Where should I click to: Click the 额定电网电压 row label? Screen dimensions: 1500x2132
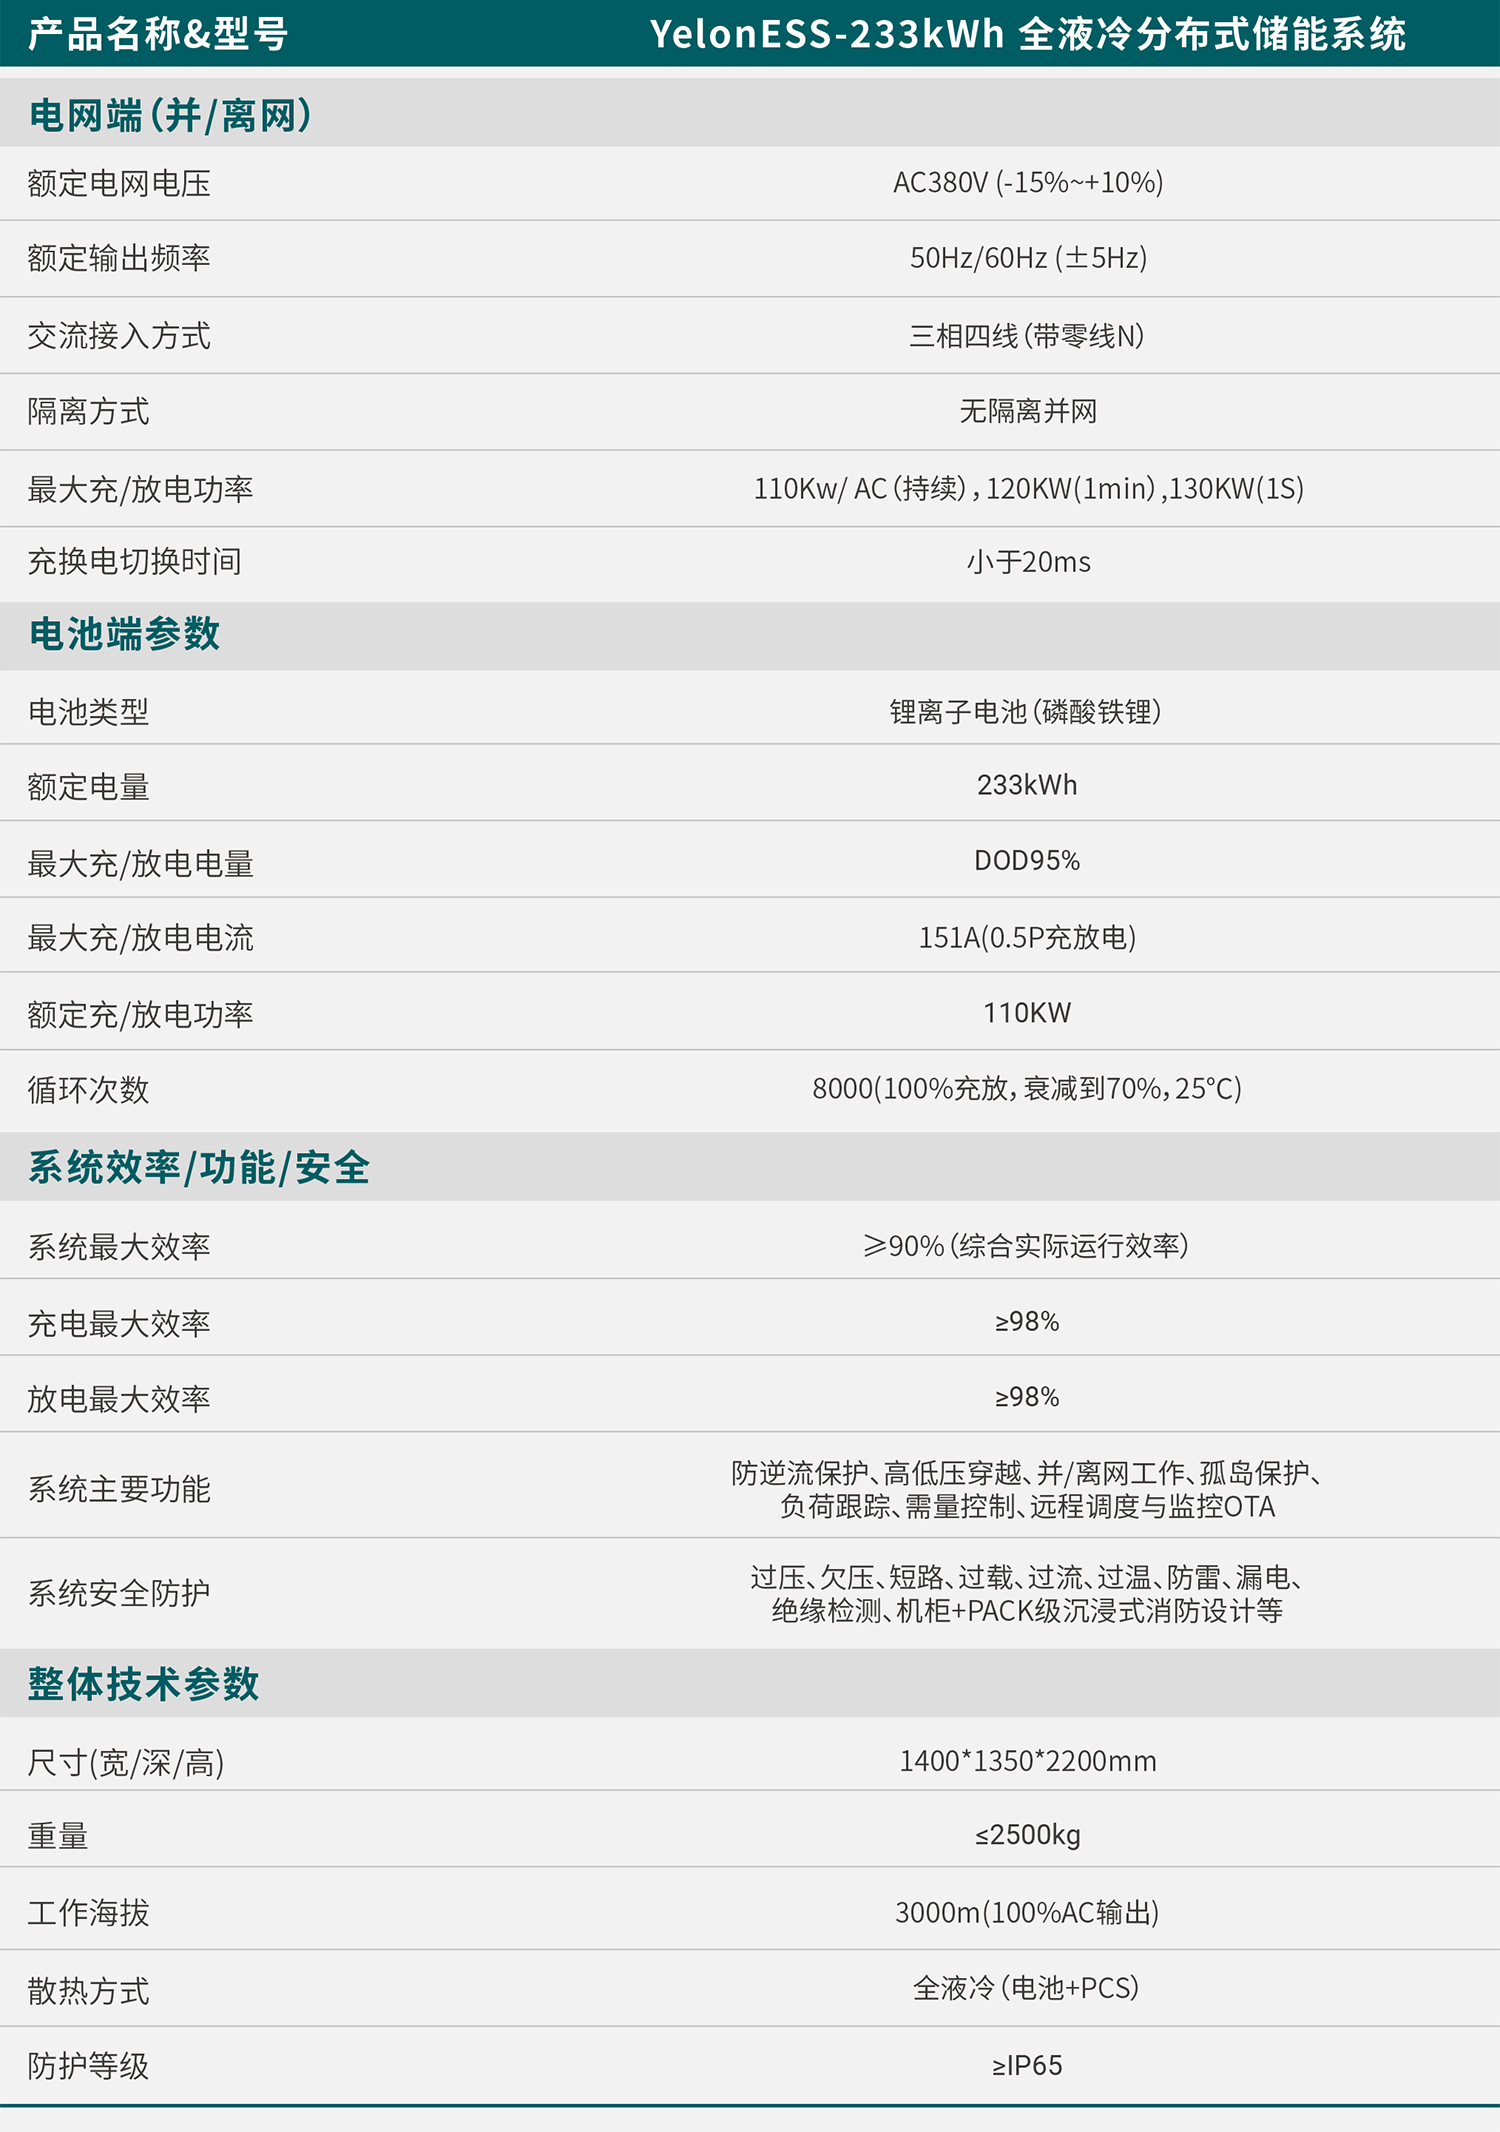click(x=119, y=184)
